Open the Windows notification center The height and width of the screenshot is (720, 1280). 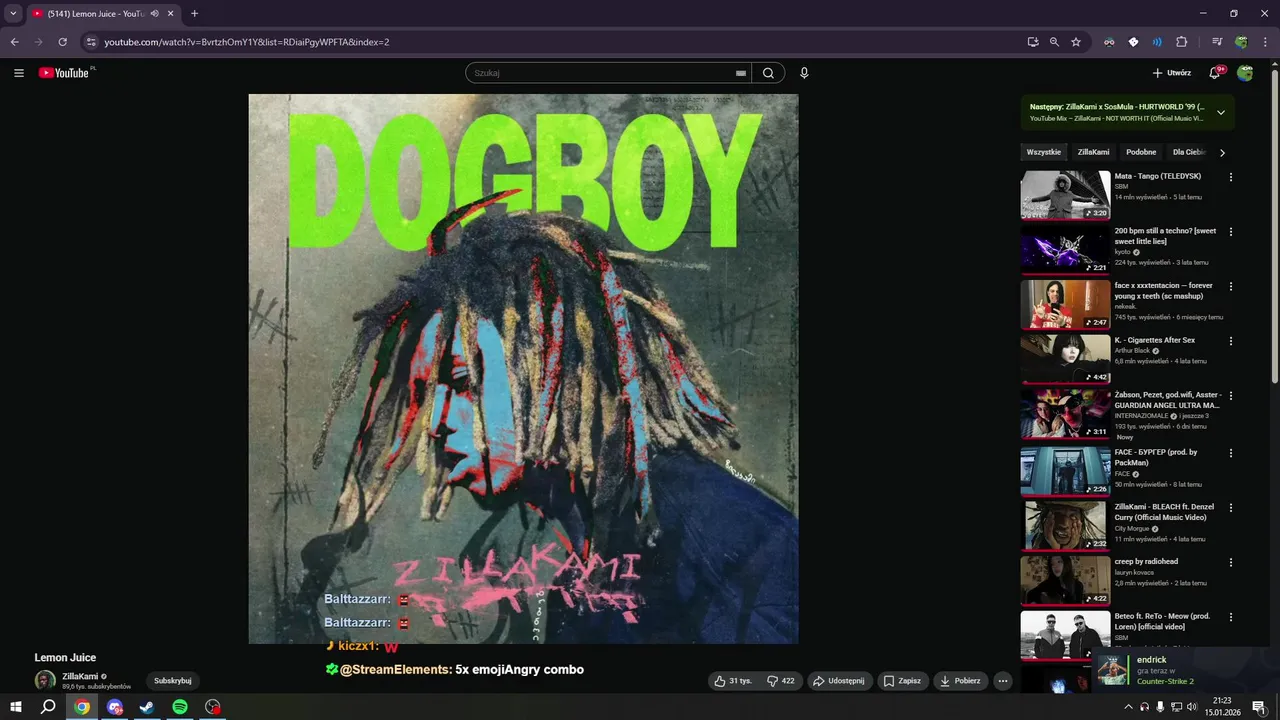tap(1259, 707)
